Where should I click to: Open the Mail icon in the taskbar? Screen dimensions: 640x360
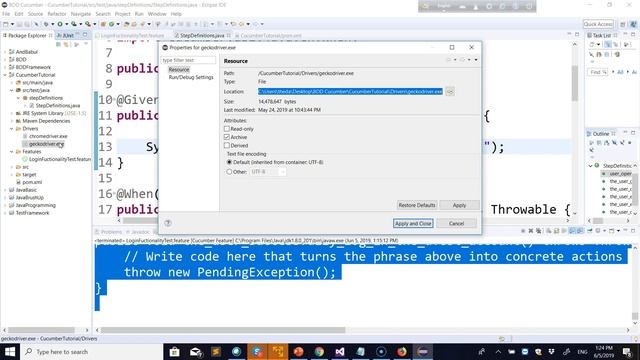click(195, 351)
